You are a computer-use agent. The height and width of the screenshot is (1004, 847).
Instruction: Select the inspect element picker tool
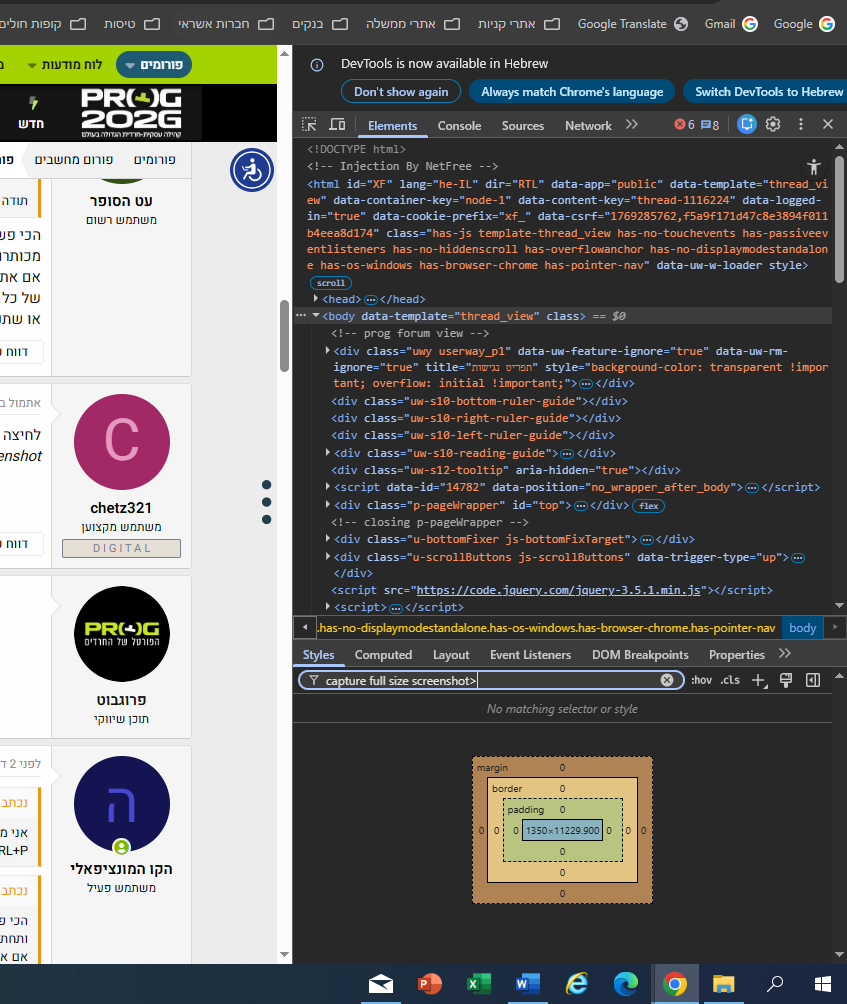point(309,124)
